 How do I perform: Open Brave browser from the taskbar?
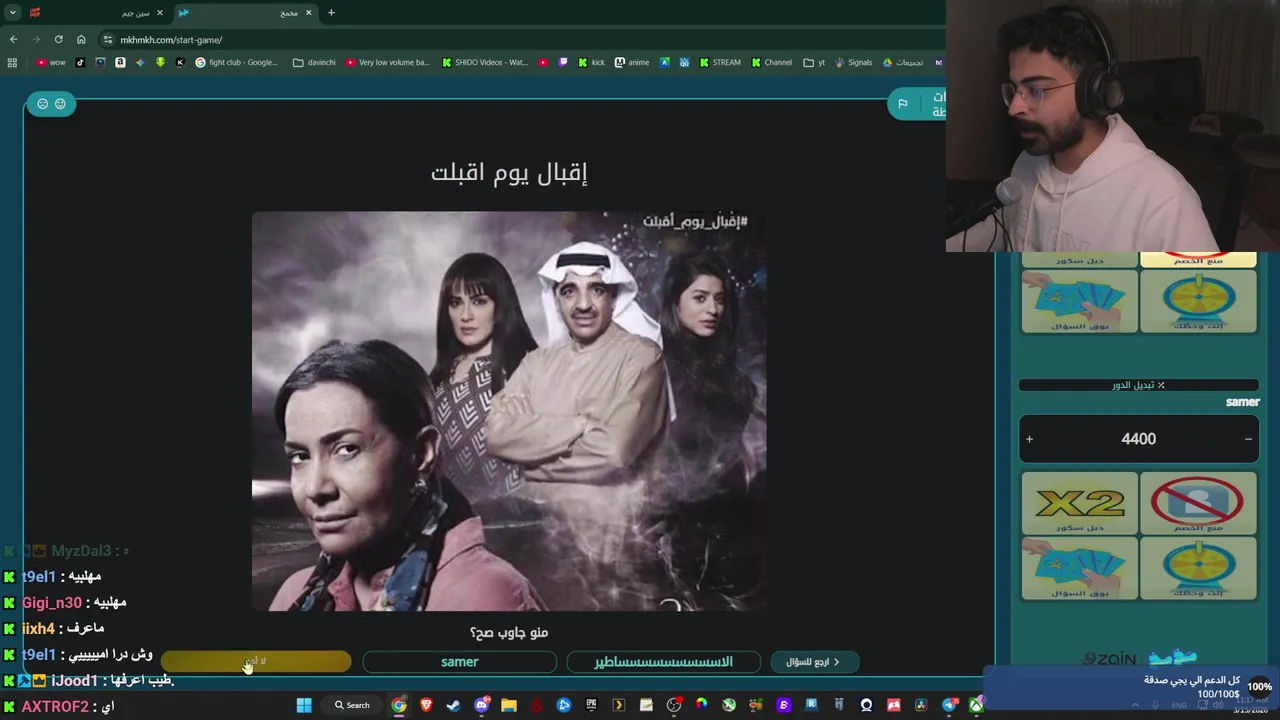pos(427,705)
